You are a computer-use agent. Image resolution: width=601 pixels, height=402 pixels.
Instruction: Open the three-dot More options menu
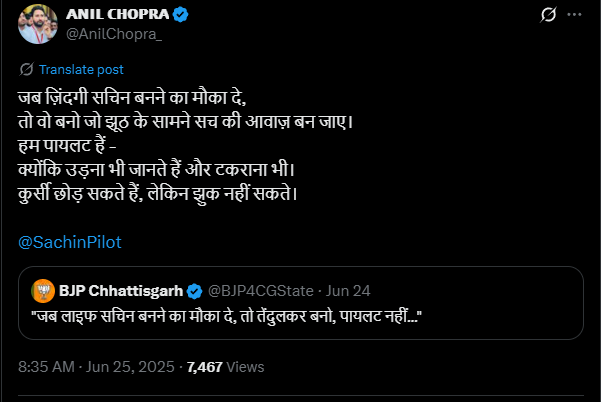point(574,16)
